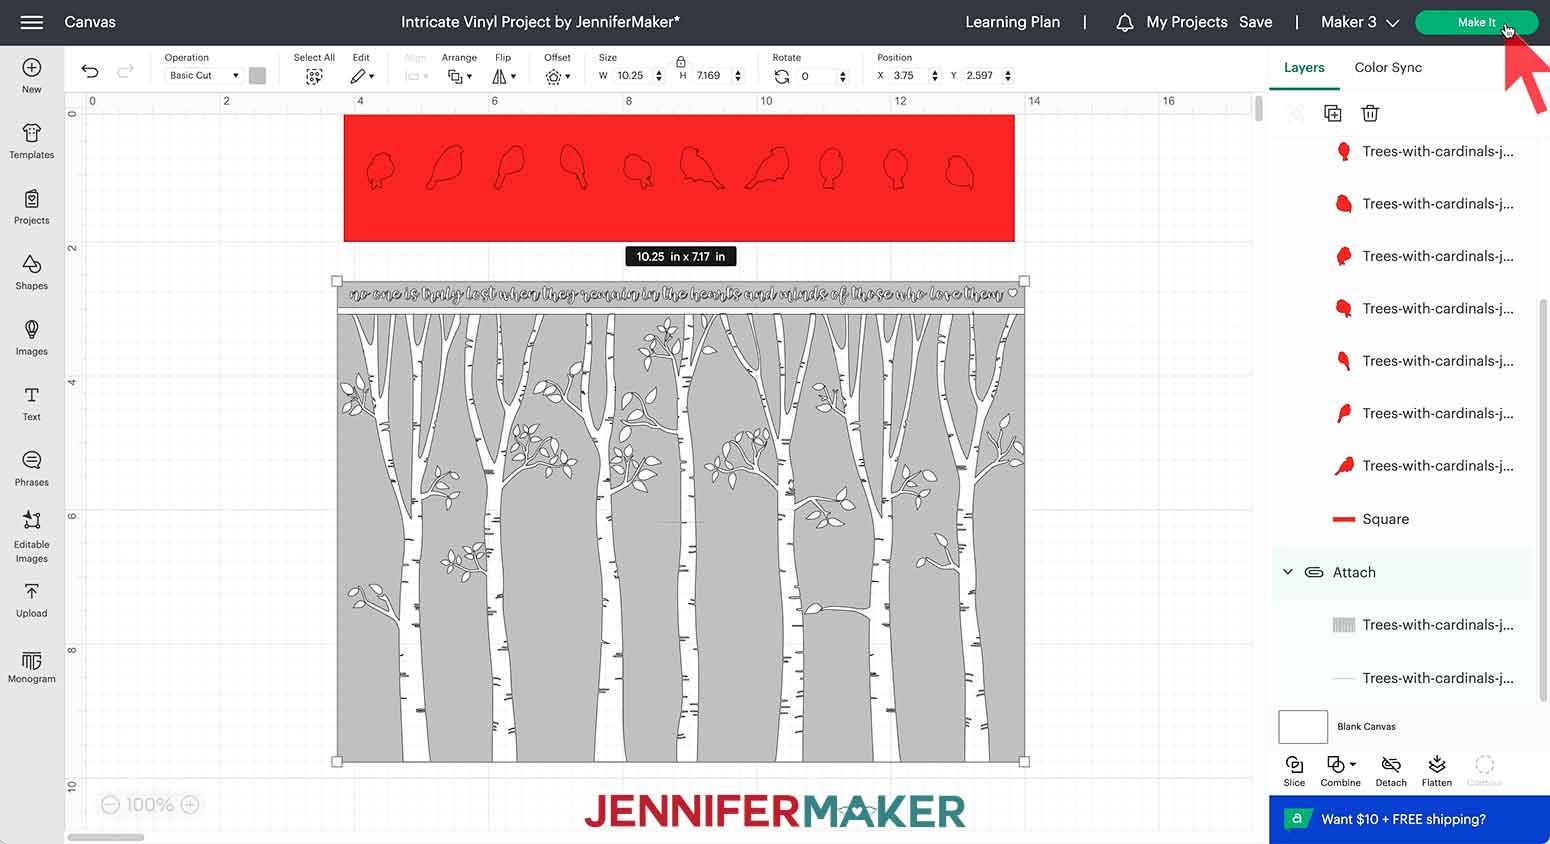Open the Images library
The height and width of the screenshot is (844, 1550).
32,338
